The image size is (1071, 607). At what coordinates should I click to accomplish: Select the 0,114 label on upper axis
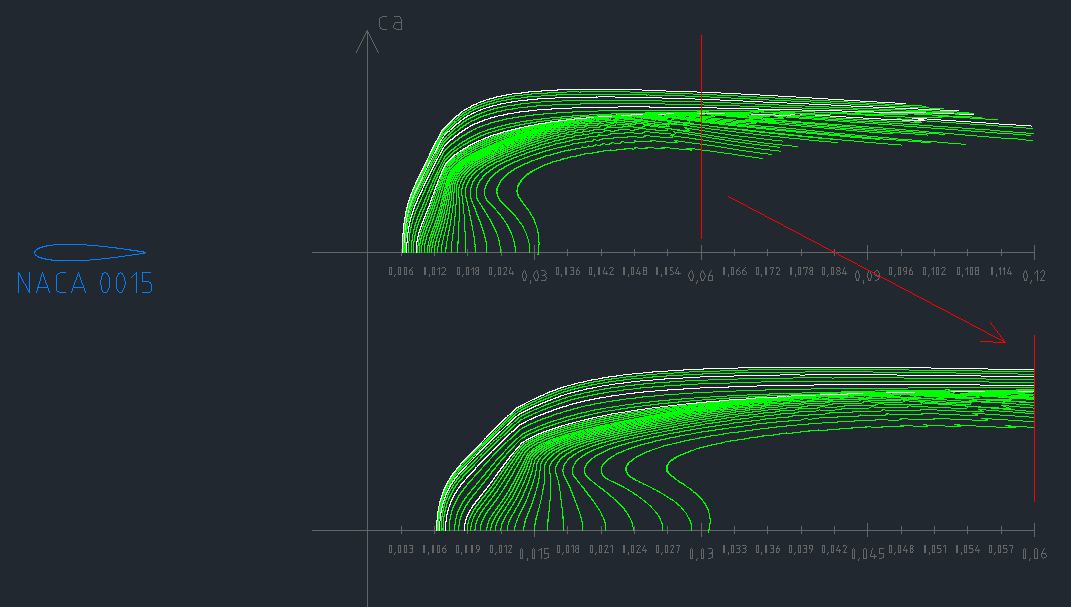tap(1000, 271)
